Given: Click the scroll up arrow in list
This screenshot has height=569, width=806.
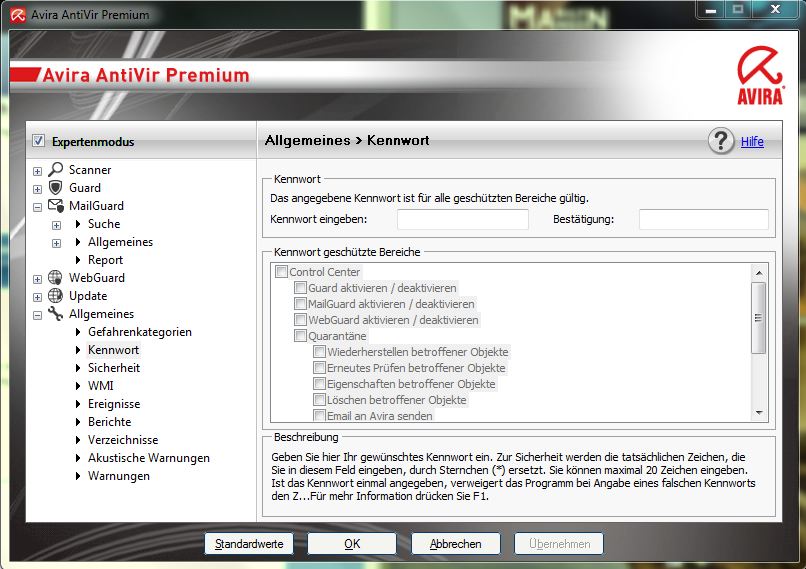Looking at the screenshot, I should coord(759,273).
